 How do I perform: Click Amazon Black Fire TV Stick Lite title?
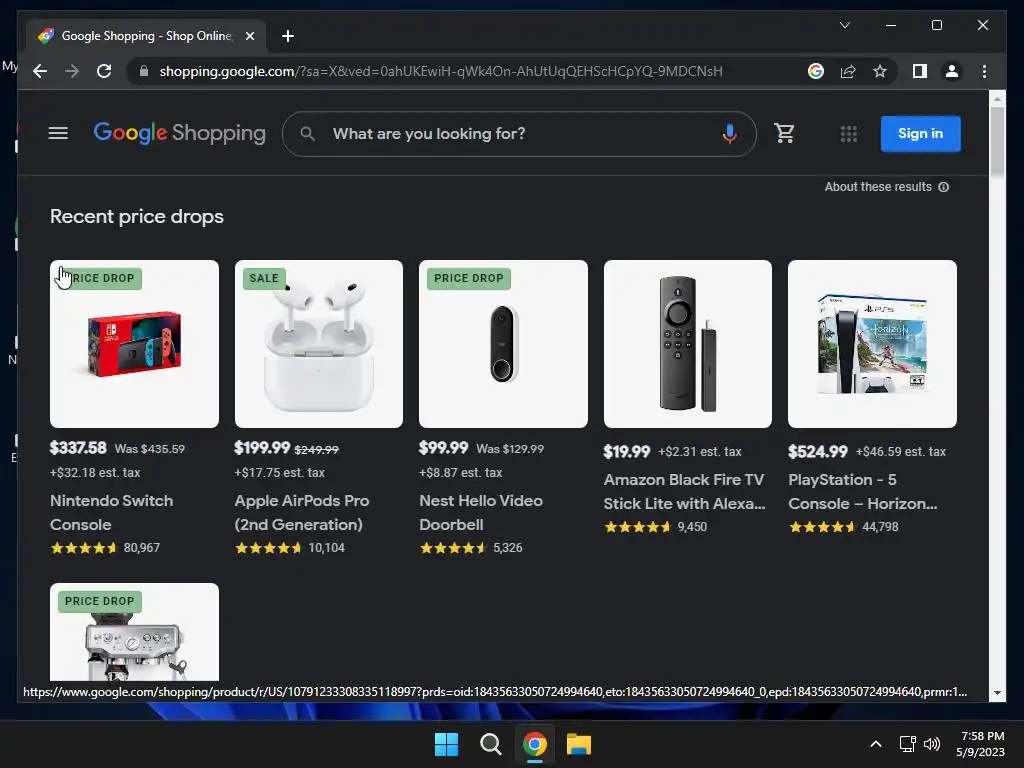(684, 492)
